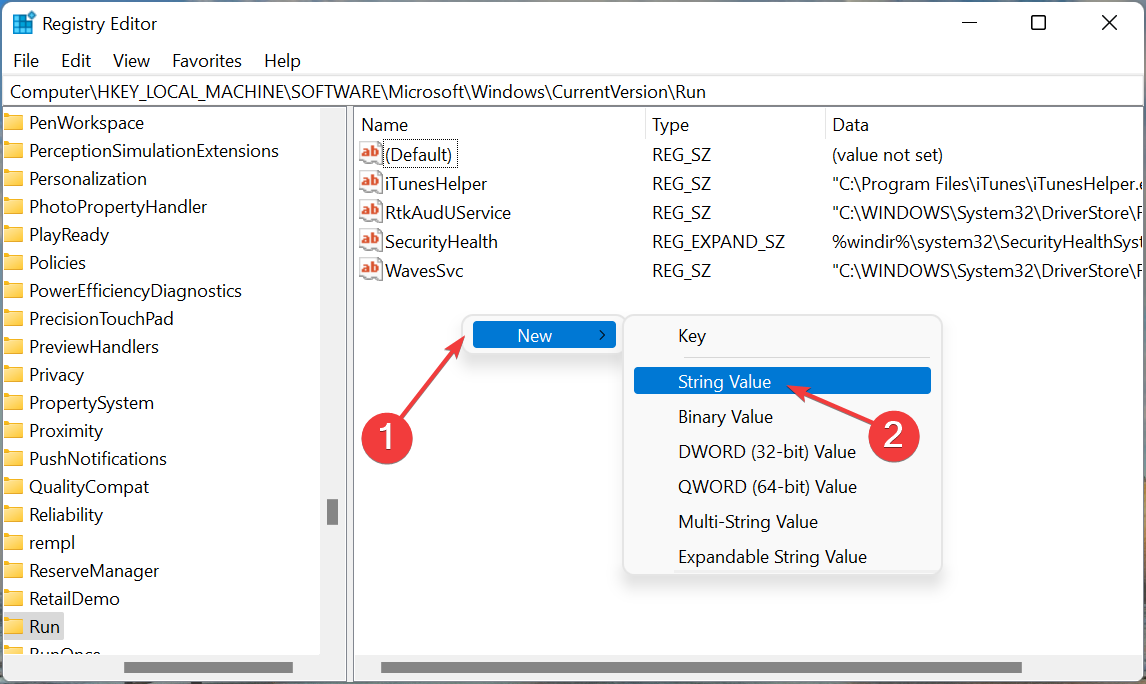Image resolution: width=1146 pixels, height=684 pixels.
Task: Click the string icon of iTunesHelper
Action: click(371, 183)
